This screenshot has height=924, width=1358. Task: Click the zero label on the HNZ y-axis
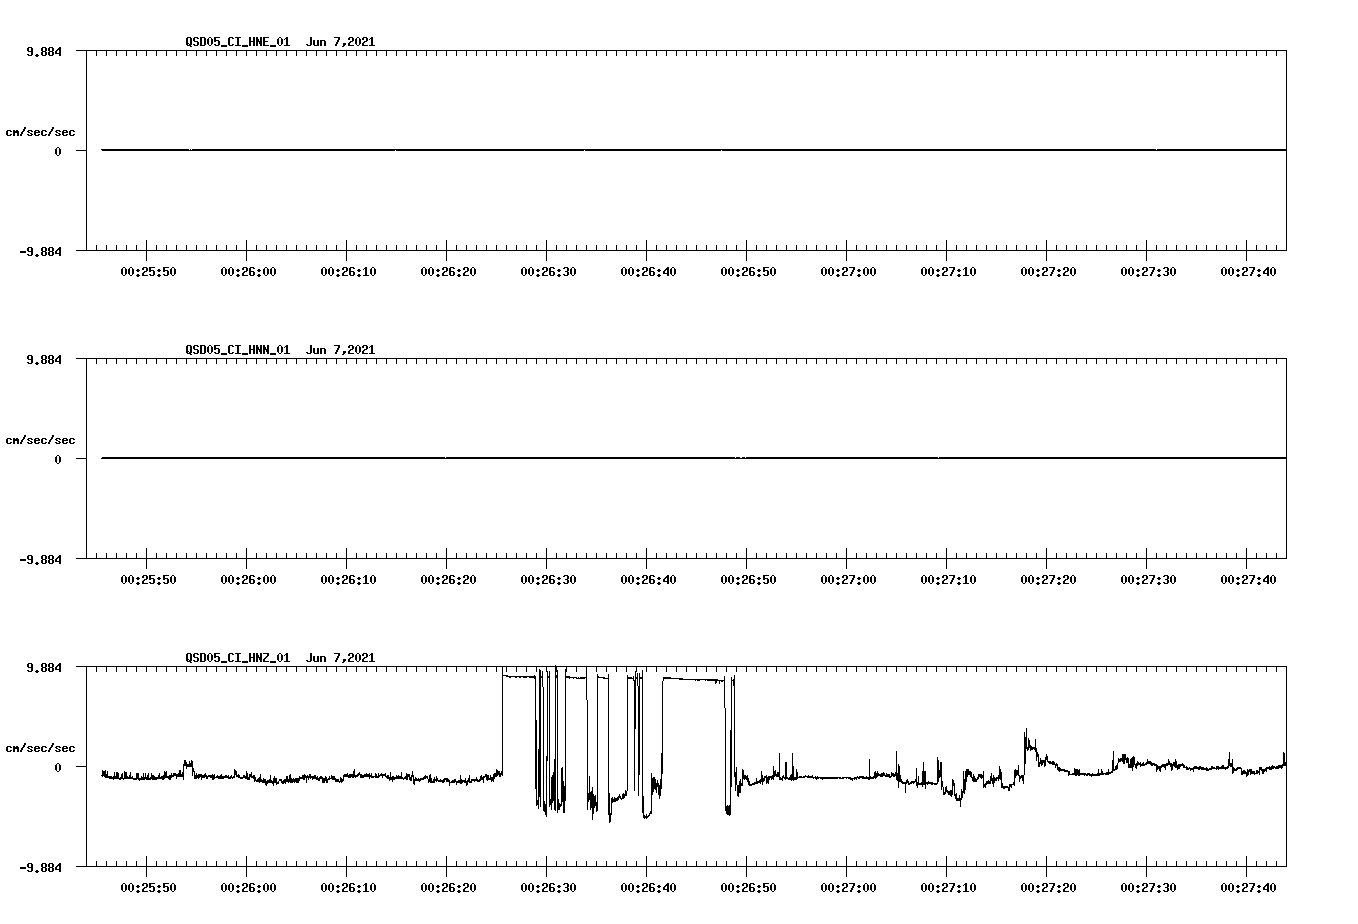58,767
